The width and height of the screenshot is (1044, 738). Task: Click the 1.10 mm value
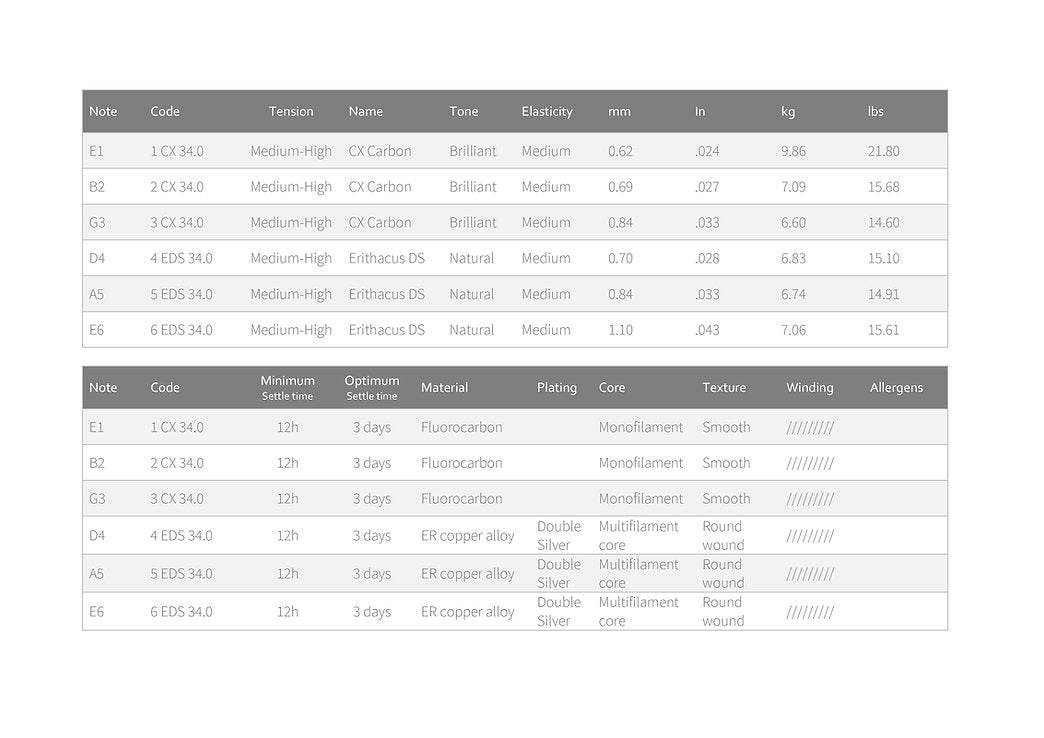620,330
